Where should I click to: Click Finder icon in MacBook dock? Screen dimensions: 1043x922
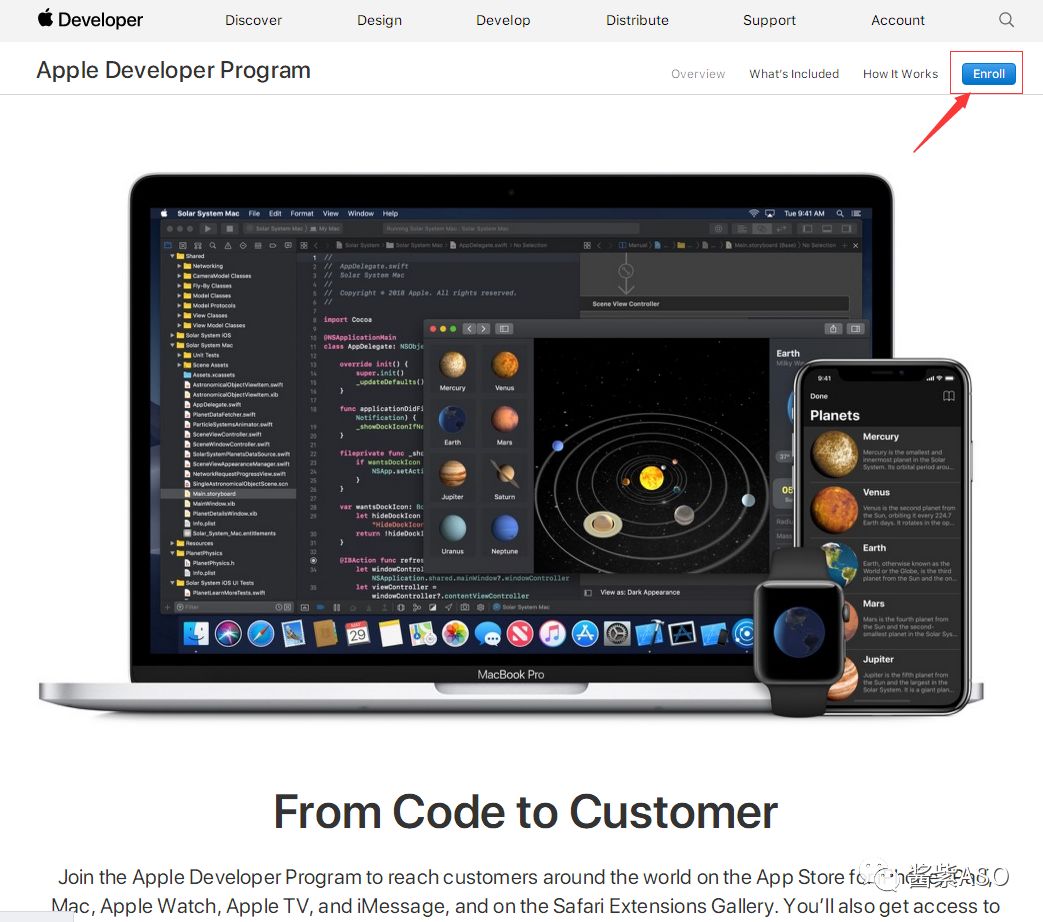(196, 633)
